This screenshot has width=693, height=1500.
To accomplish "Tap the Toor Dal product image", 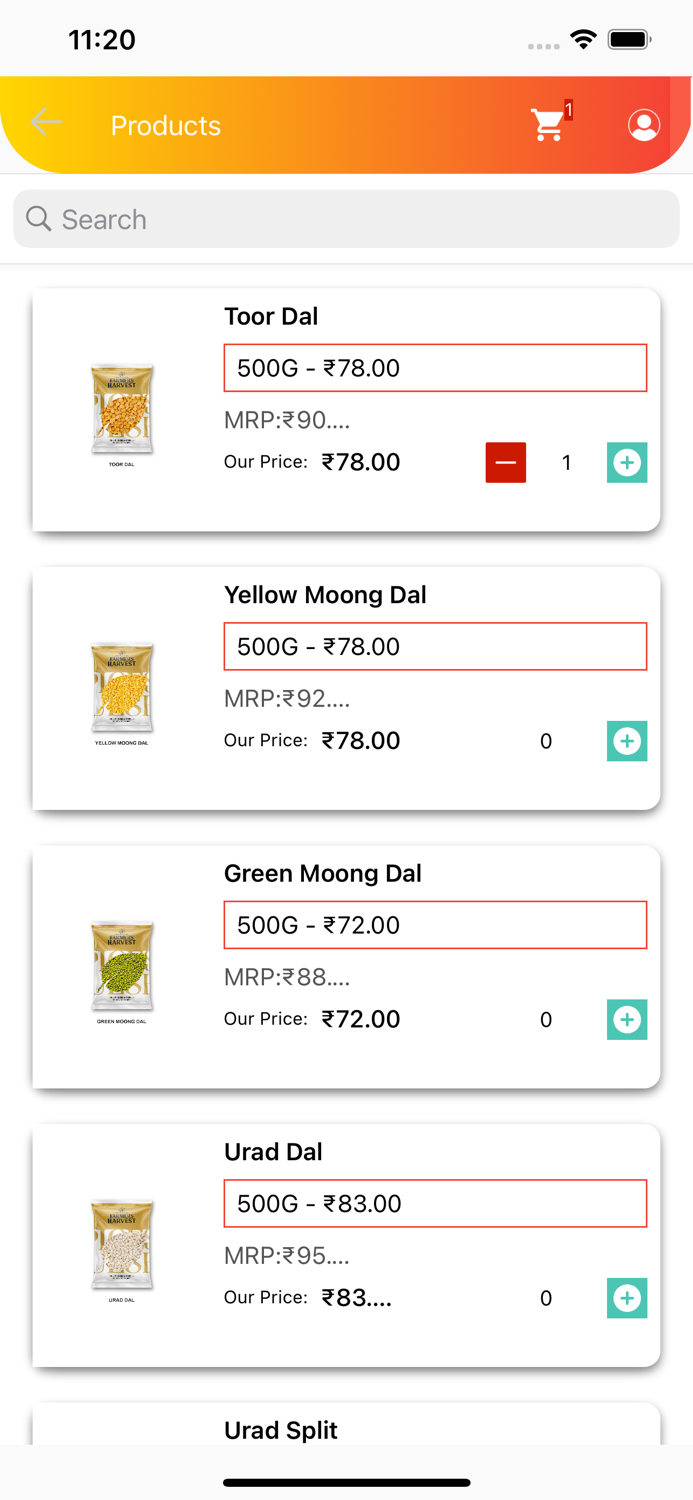I will (x=122, y=411).
